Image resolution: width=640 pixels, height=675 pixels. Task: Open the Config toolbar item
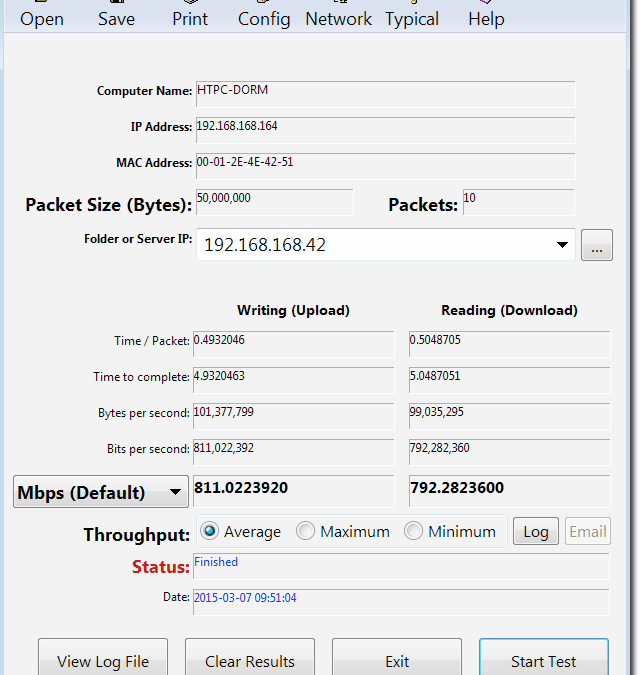coord(264,18)
